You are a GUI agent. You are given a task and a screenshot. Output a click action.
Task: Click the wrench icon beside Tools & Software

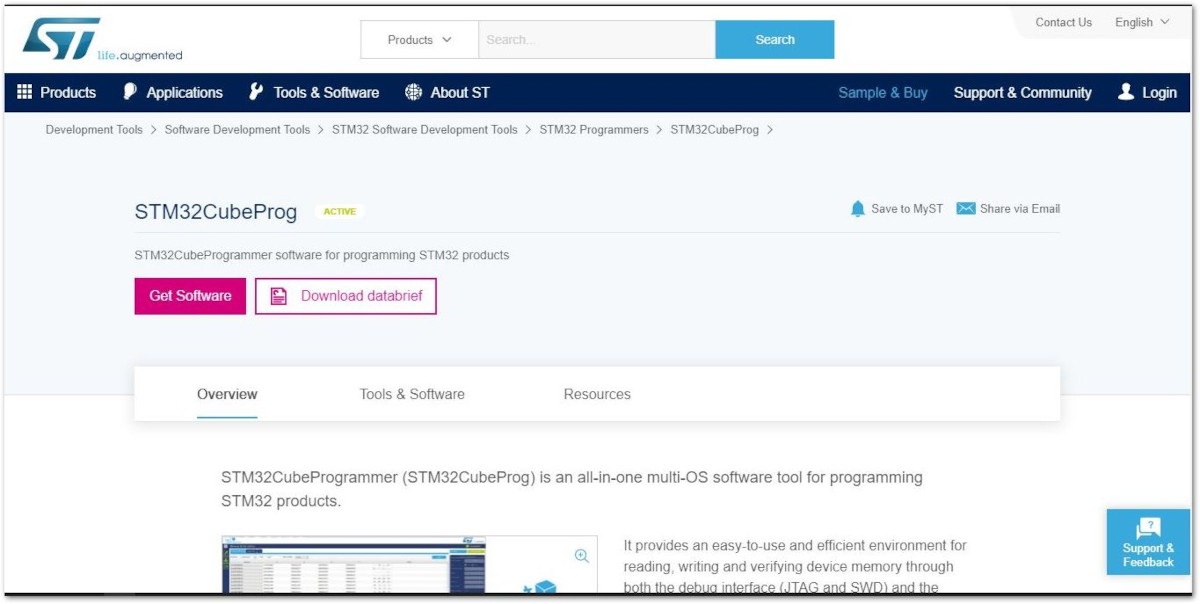coord(256,92)
